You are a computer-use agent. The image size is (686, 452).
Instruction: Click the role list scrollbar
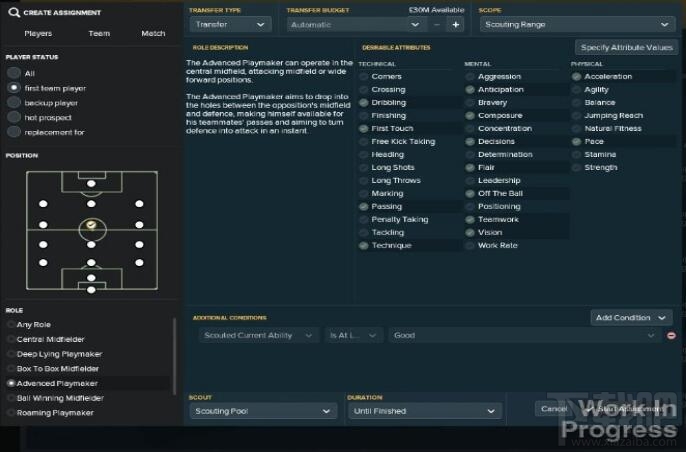tap(175, 357)
